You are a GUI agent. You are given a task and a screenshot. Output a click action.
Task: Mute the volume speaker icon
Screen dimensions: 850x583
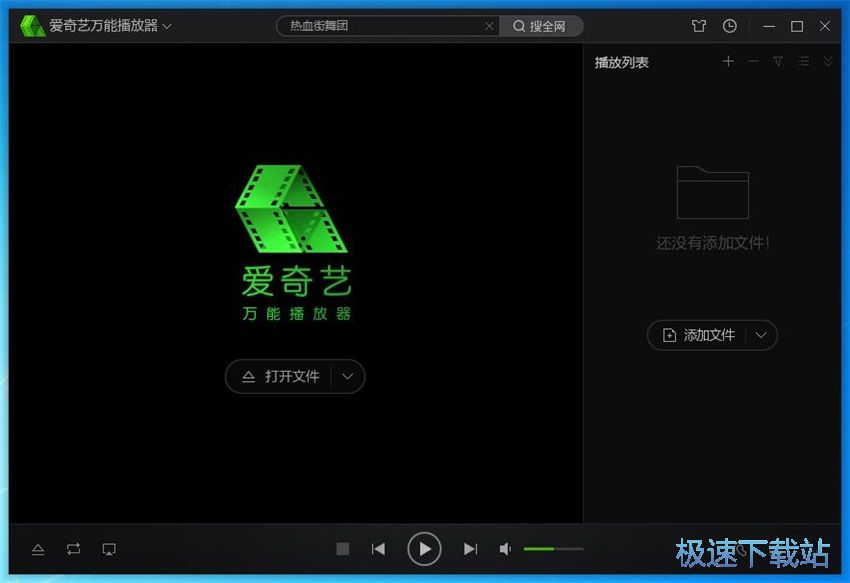[505, 549]
